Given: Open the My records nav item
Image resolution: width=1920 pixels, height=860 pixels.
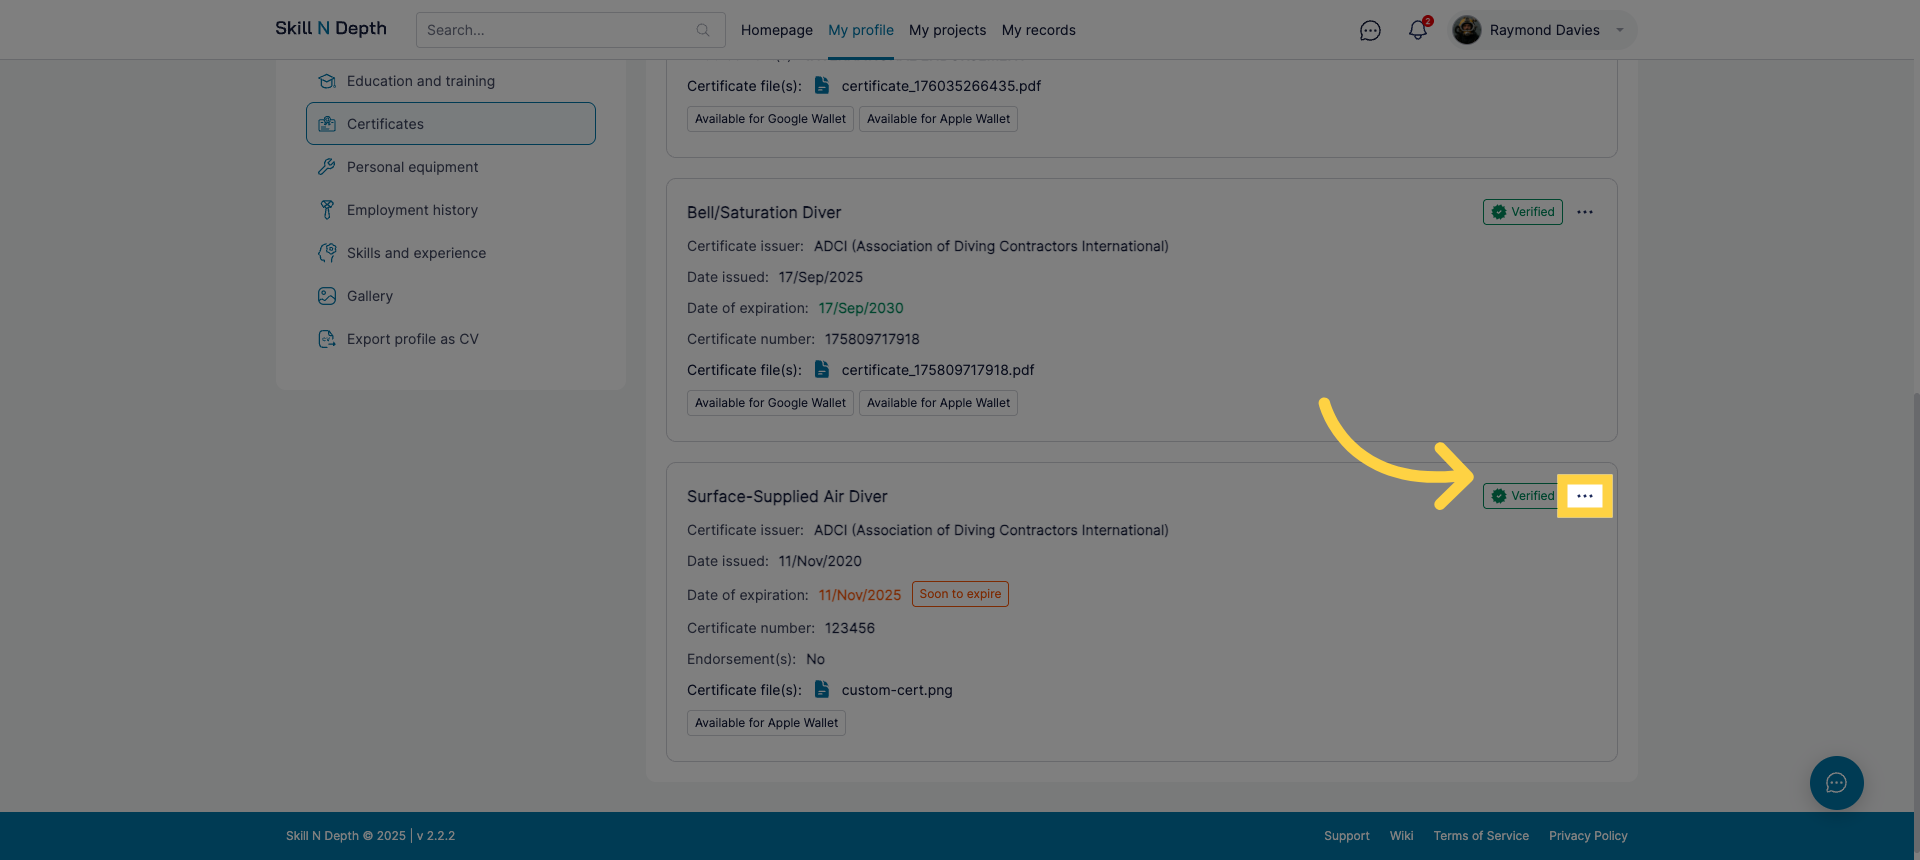Looking at the screenshot, I should pos(1039,30).
